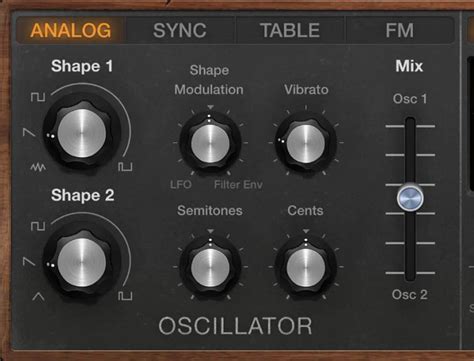
Task: Click the Vibrato knob
Action: (x=305, y=143)
